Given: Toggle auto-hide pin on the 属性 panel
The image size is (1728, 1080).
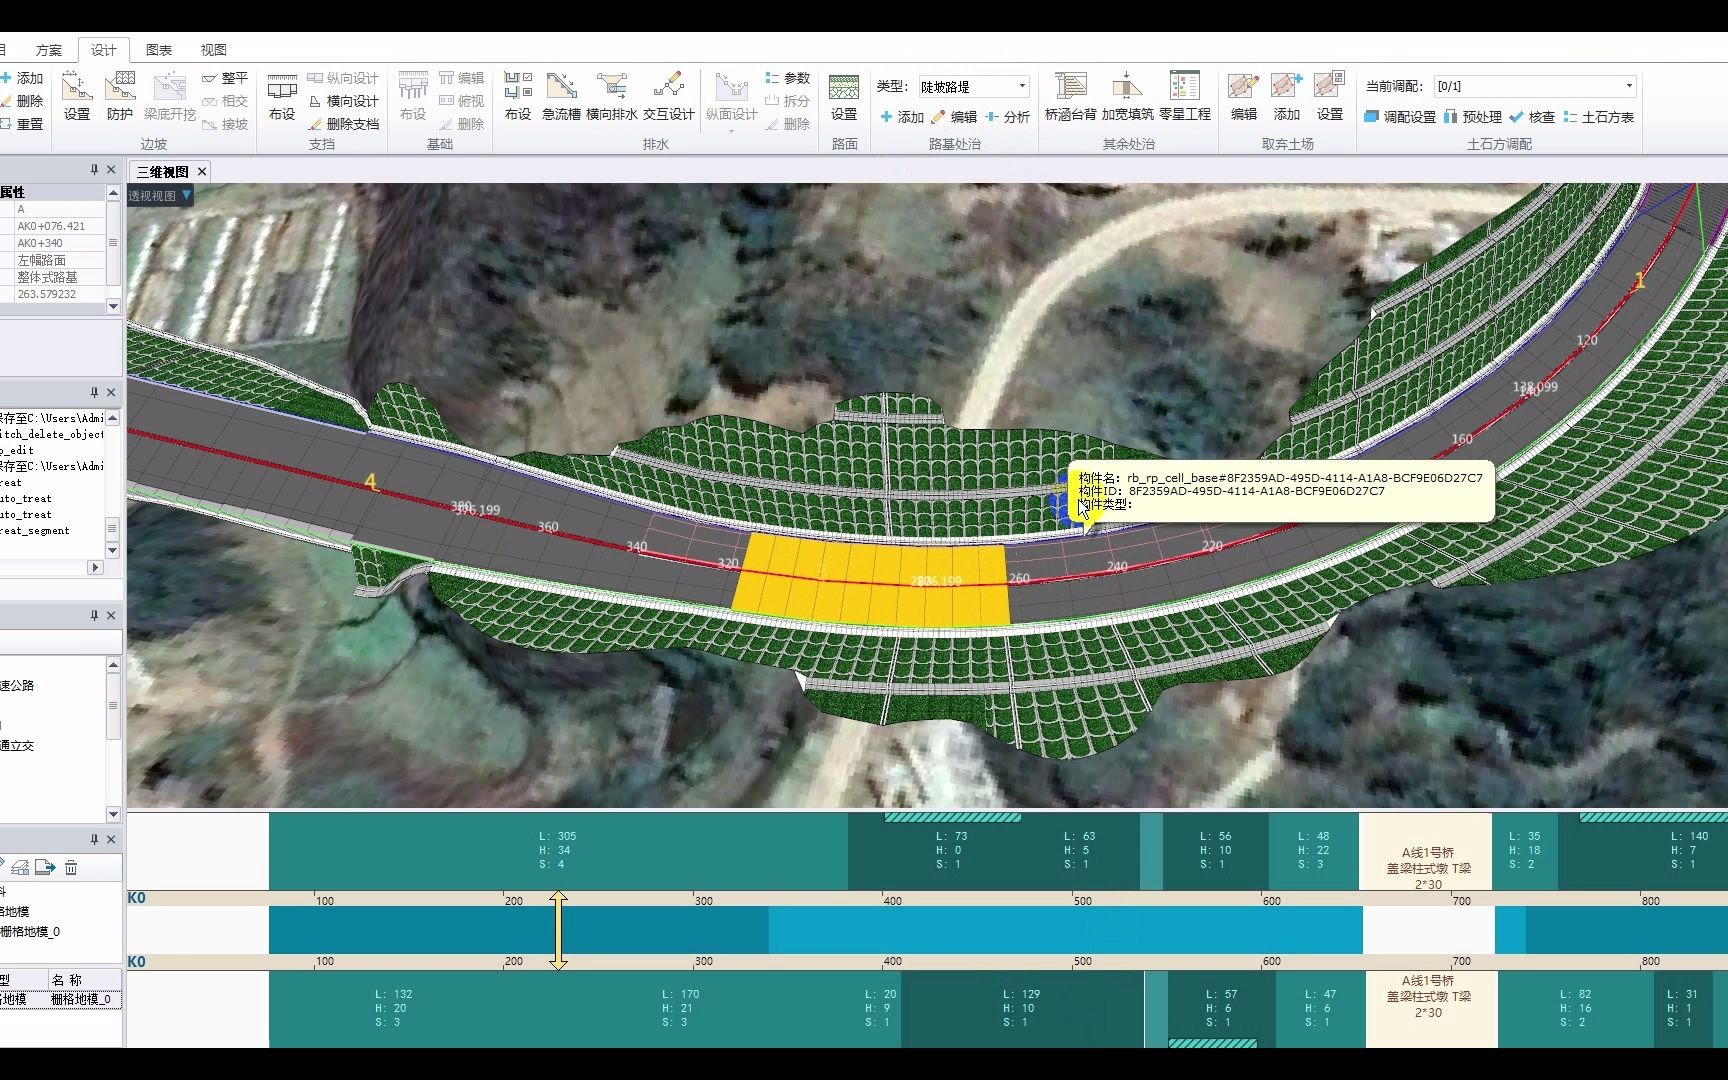Looking at the screenshot, I should (93, 169).
